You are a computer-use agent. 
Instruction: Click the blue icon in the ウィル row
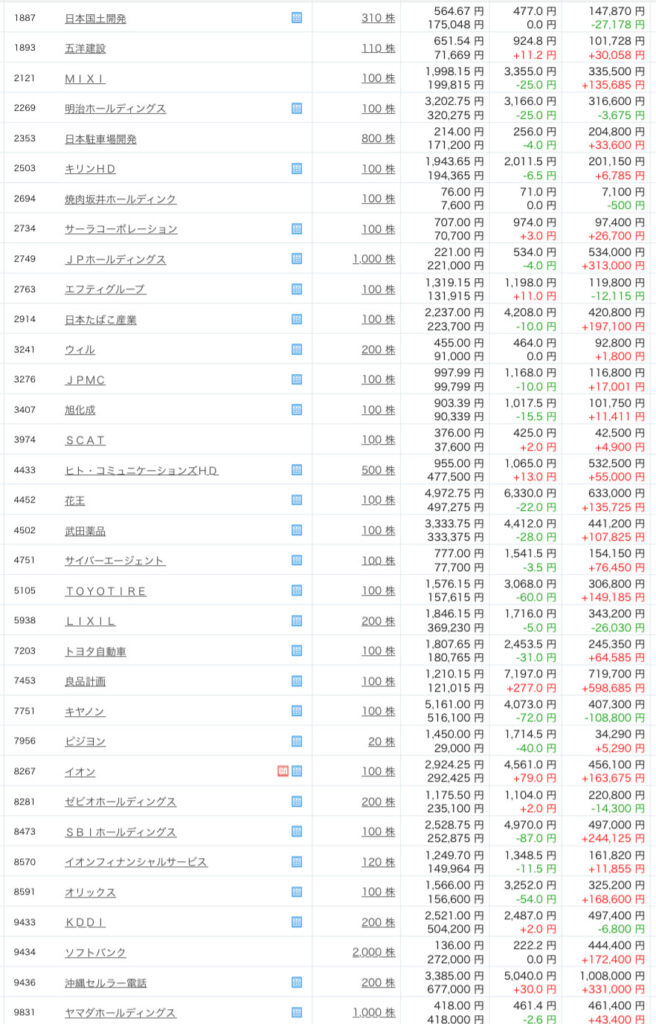tap(297, 349)
